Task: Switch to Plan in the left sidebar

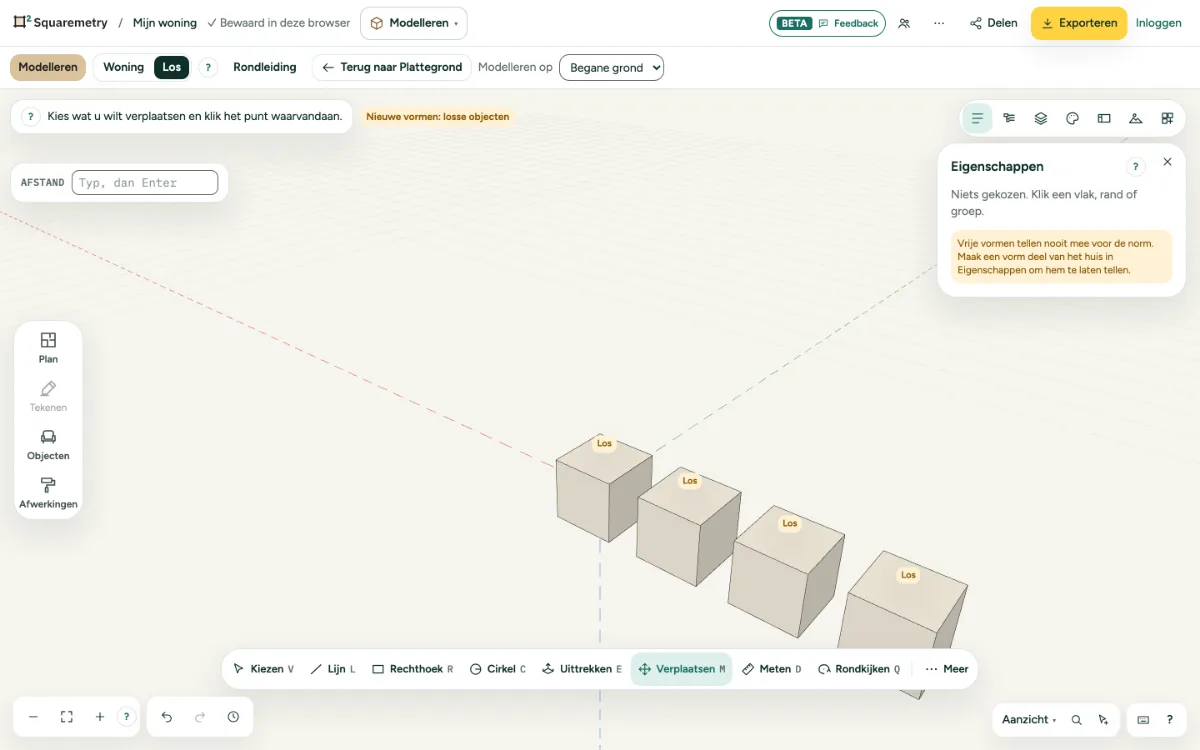Action: [x=48, y=348]
